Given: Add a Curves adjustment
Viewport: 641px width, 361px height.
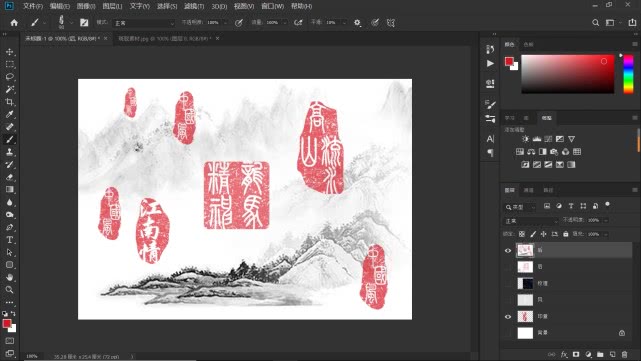Looking at the screenshot, I should coord(548,139).
